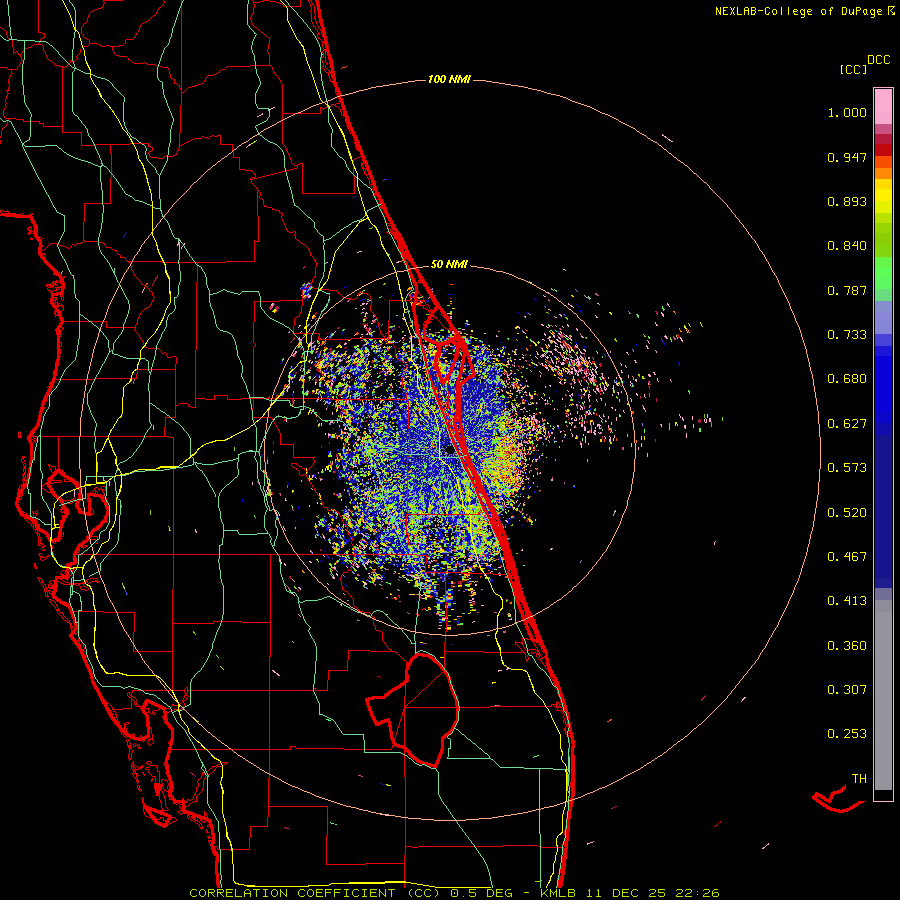Click the bright green color band beside 0.787

point(883,273)
